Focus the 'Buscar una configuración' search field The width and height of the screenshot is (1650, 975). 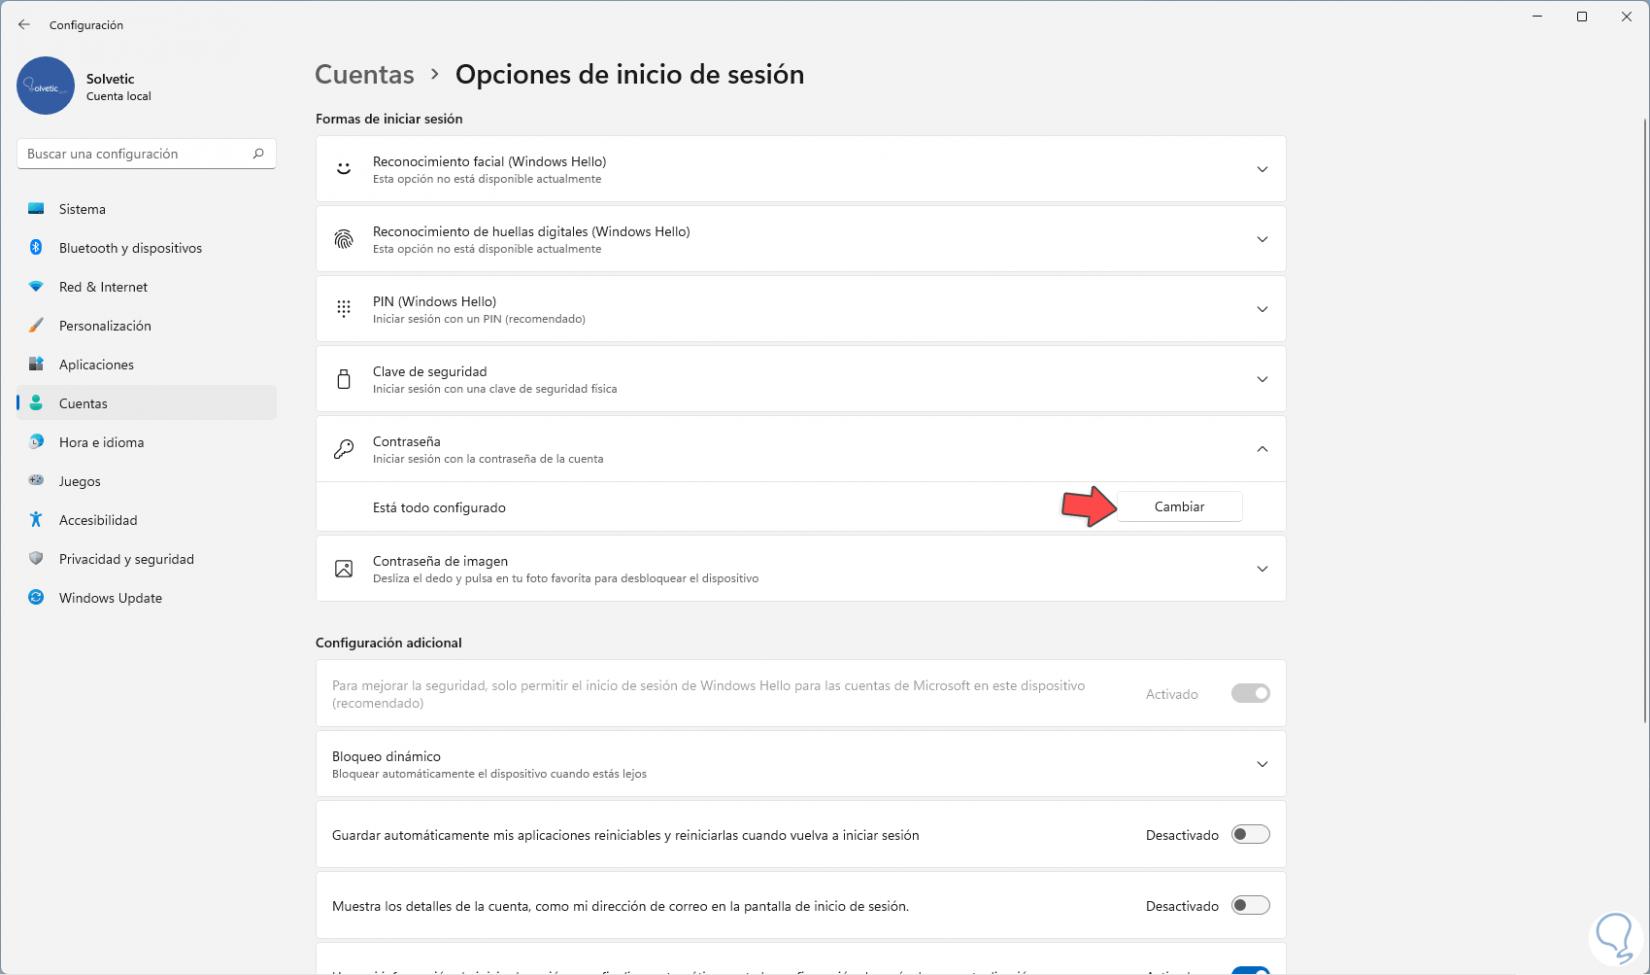pos(146,154)
